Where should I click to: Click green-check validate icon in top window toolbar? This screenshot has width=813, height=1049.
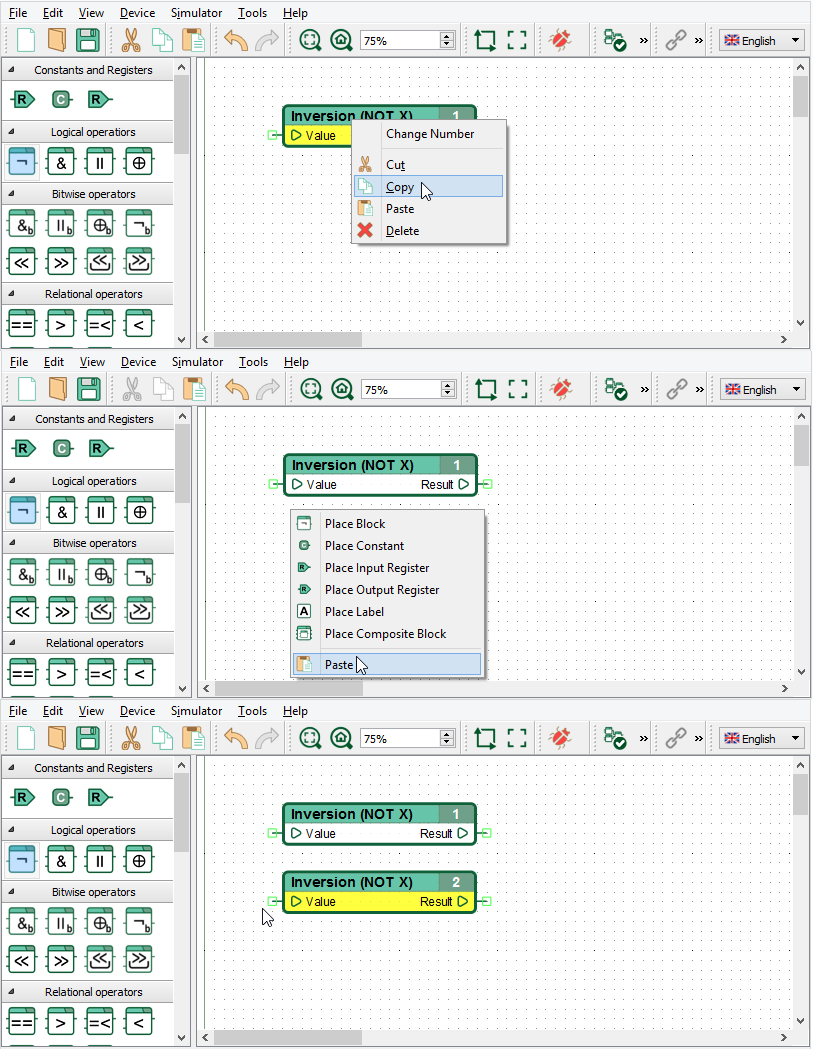614,40
